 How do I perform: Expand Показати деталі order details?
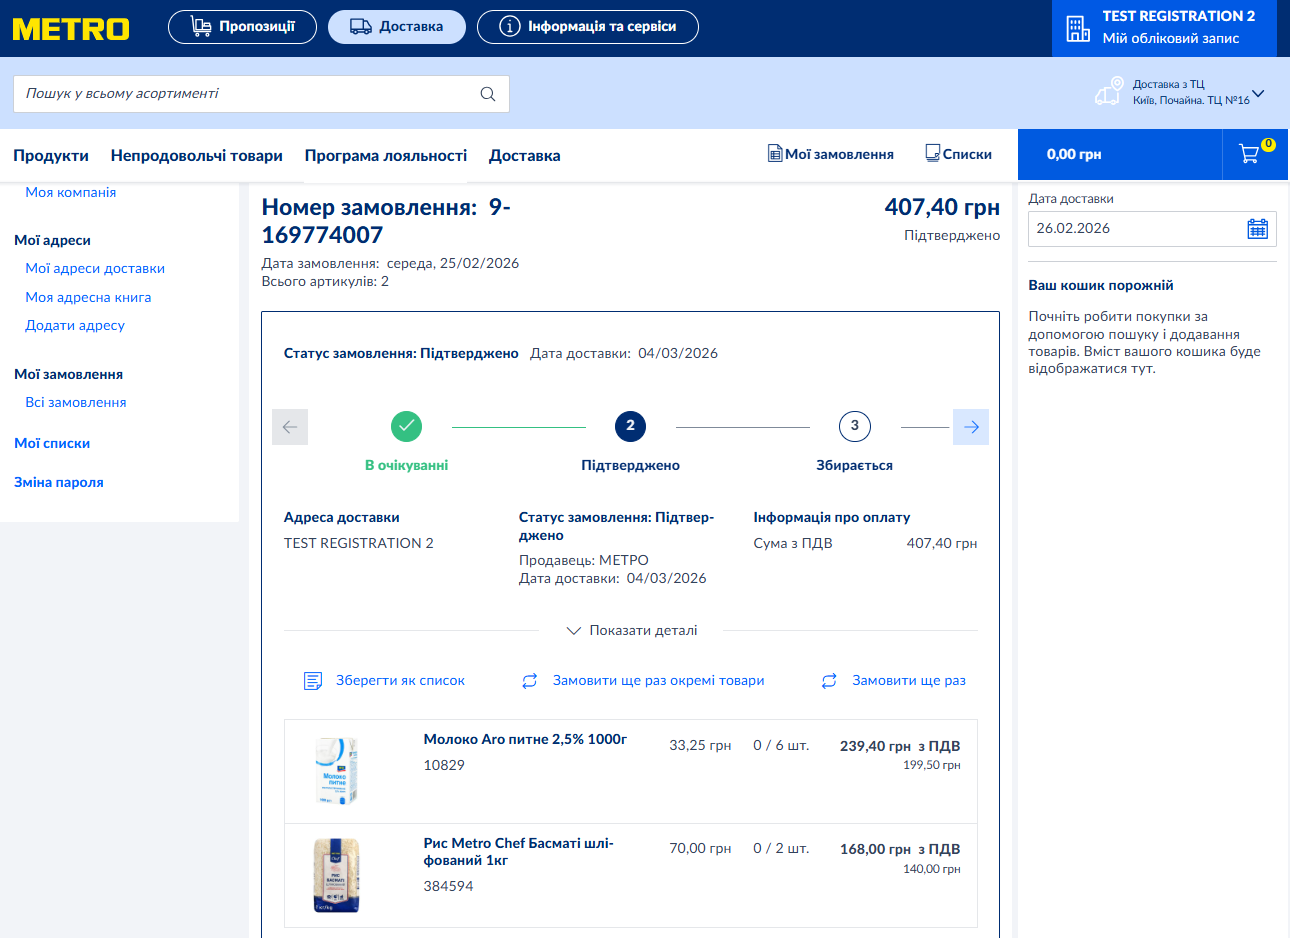[632, 631]
